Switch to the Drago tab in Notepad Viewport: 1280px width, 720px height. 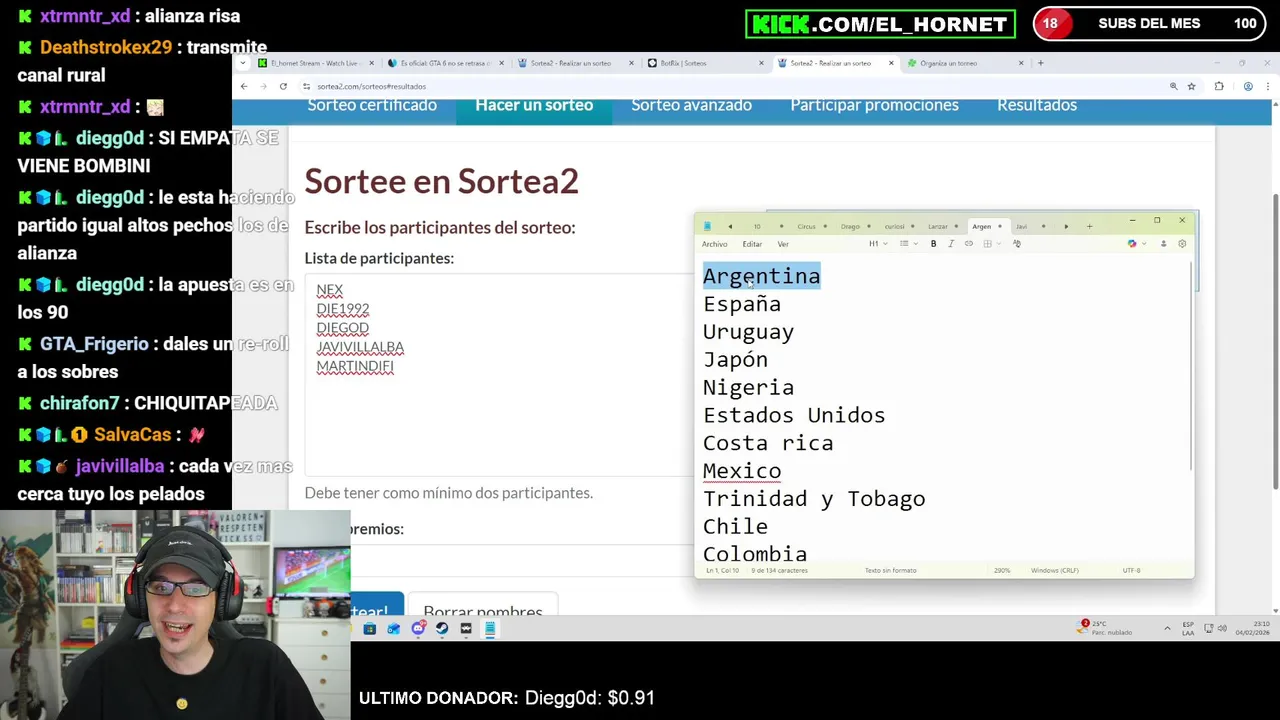pyautogui.click(x=850, y=227)
